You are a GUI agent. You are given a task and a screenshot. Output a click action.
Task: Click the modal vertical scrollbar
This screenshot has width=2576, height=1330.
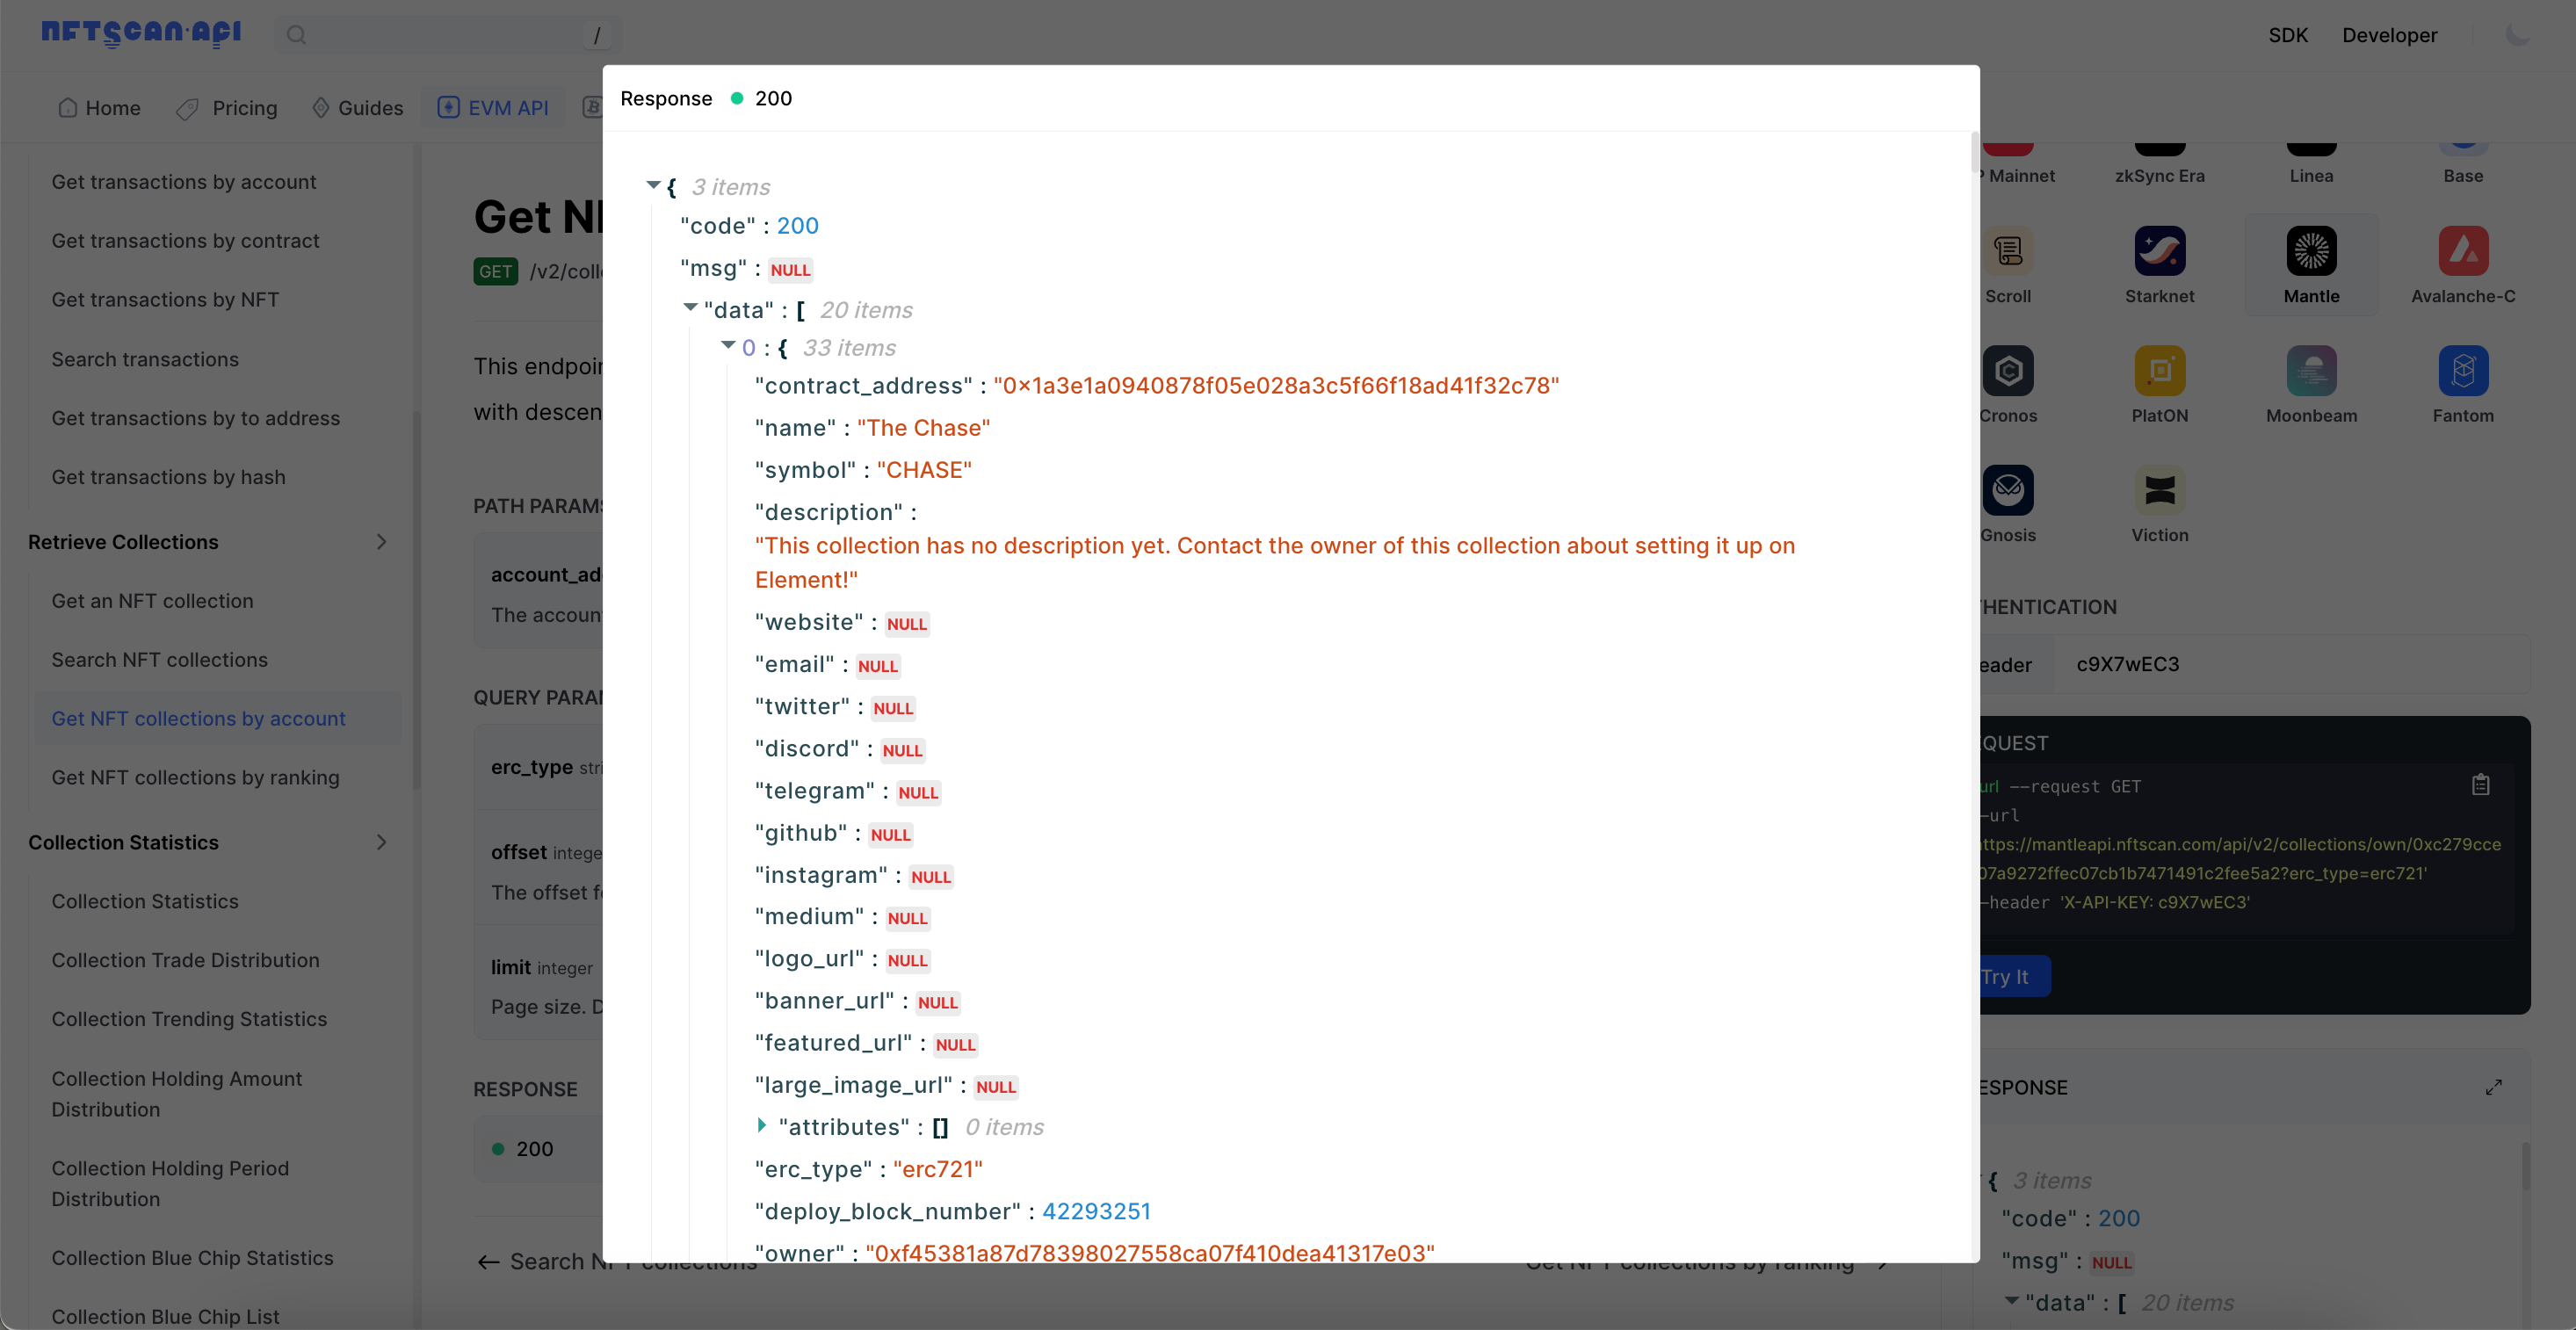click(x=1974, y=151)
